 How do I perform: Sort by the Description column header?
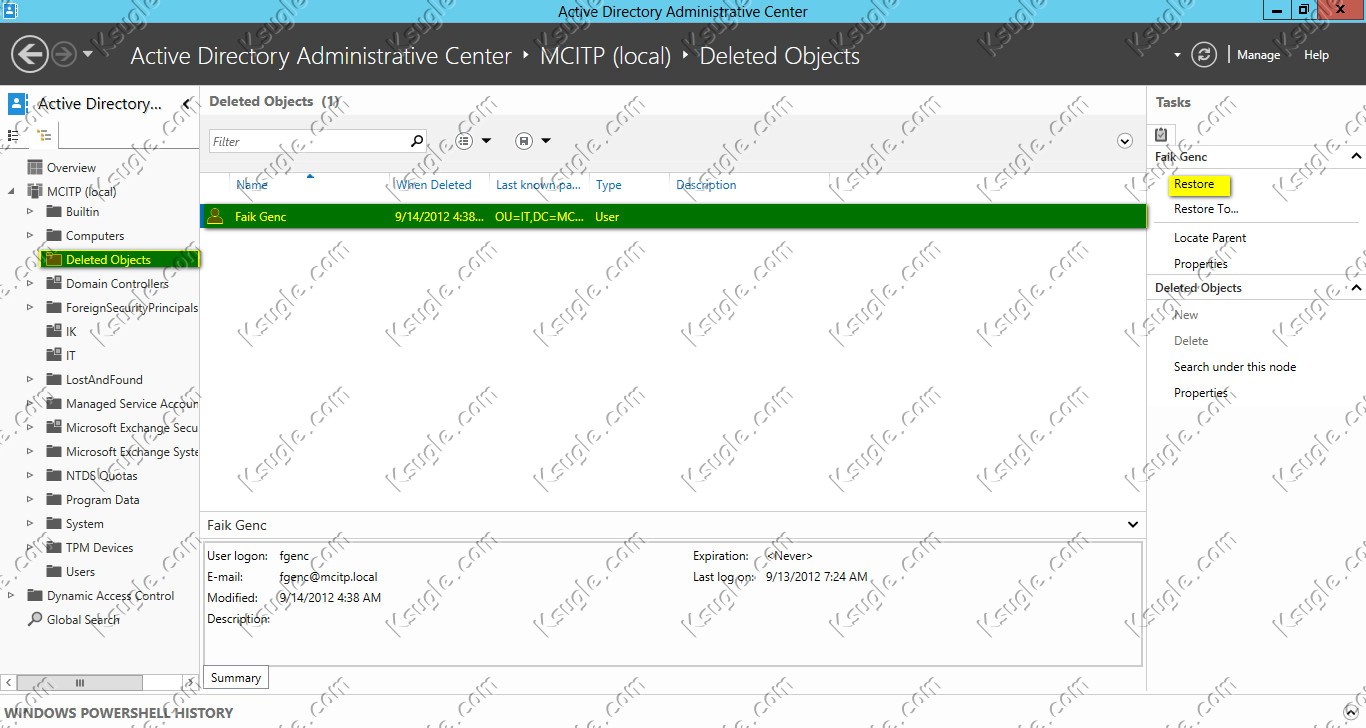(706, 185)
